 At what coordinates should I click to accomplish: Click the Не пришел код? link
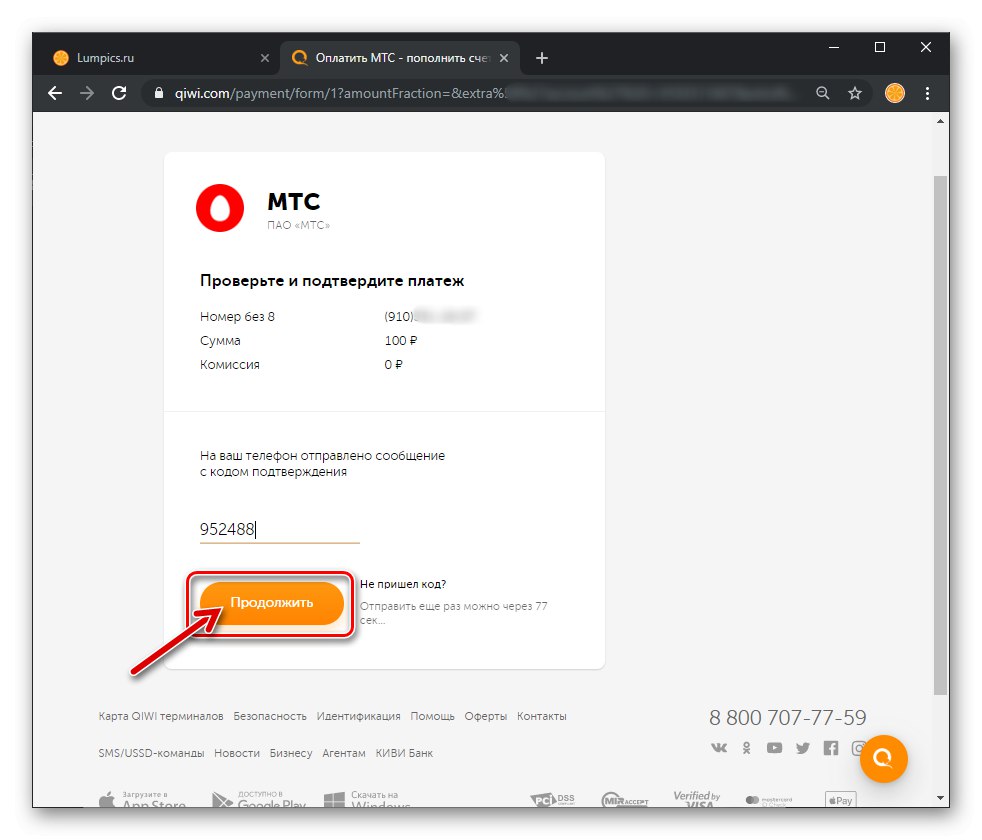(403, 584)
